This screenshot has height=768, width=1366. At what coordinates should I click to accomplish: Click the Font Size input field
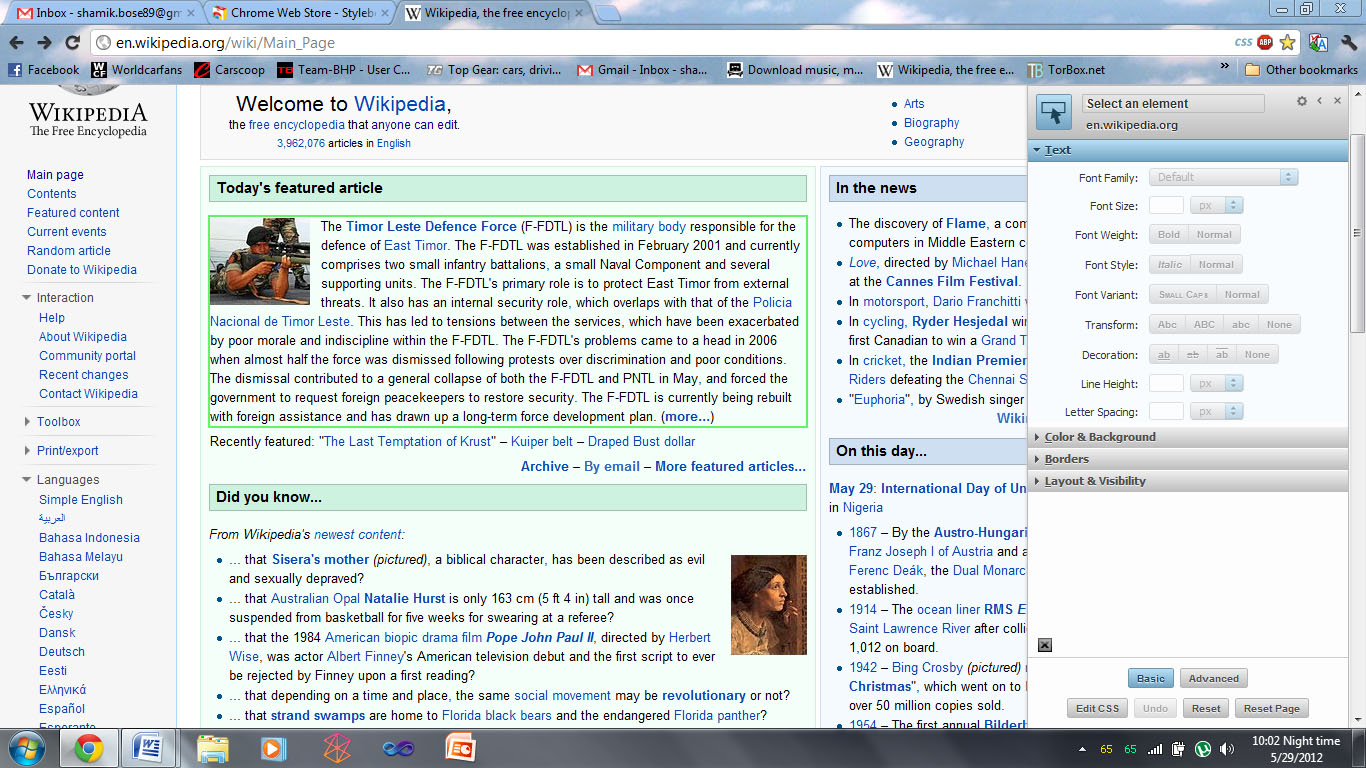point(1166,205)
